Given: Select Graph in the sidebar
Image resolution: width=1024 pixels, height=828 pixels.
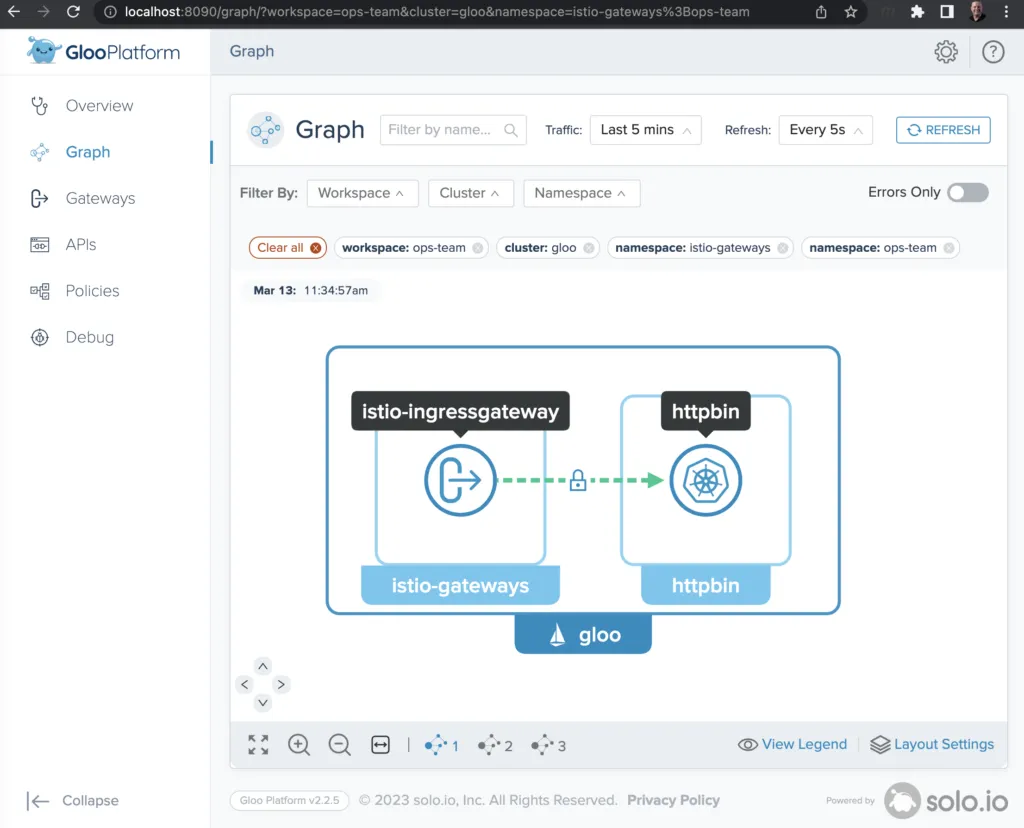Looking at the screenshot, I should point(88,152).
